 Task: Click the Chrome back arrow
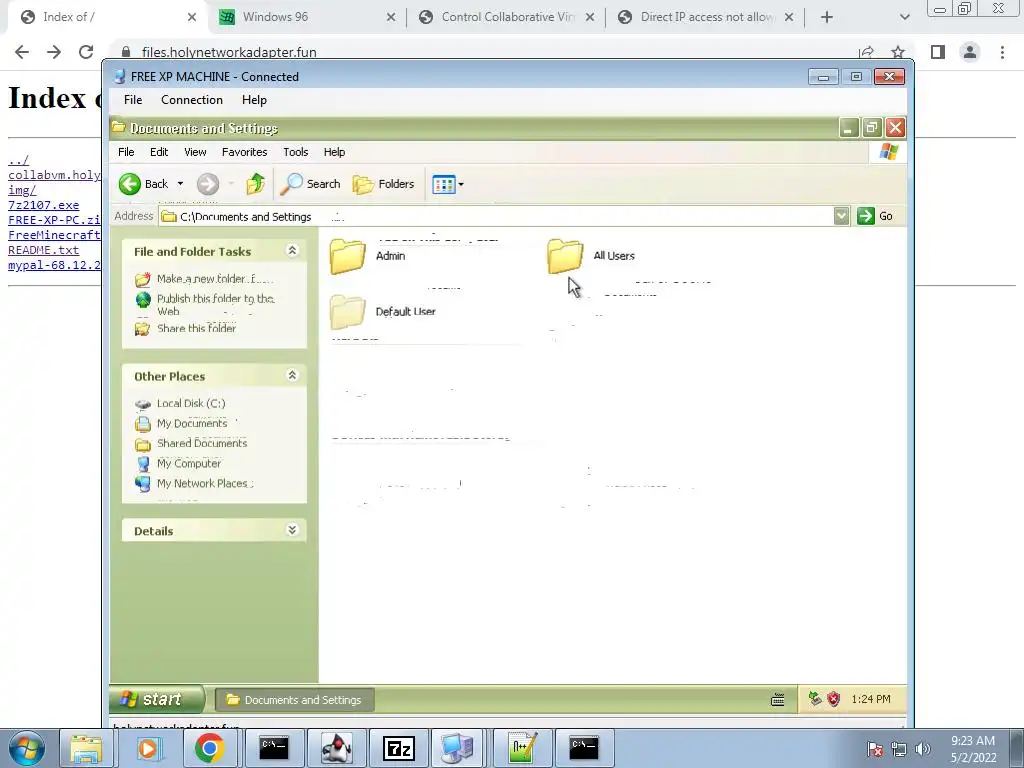point(22,52)
